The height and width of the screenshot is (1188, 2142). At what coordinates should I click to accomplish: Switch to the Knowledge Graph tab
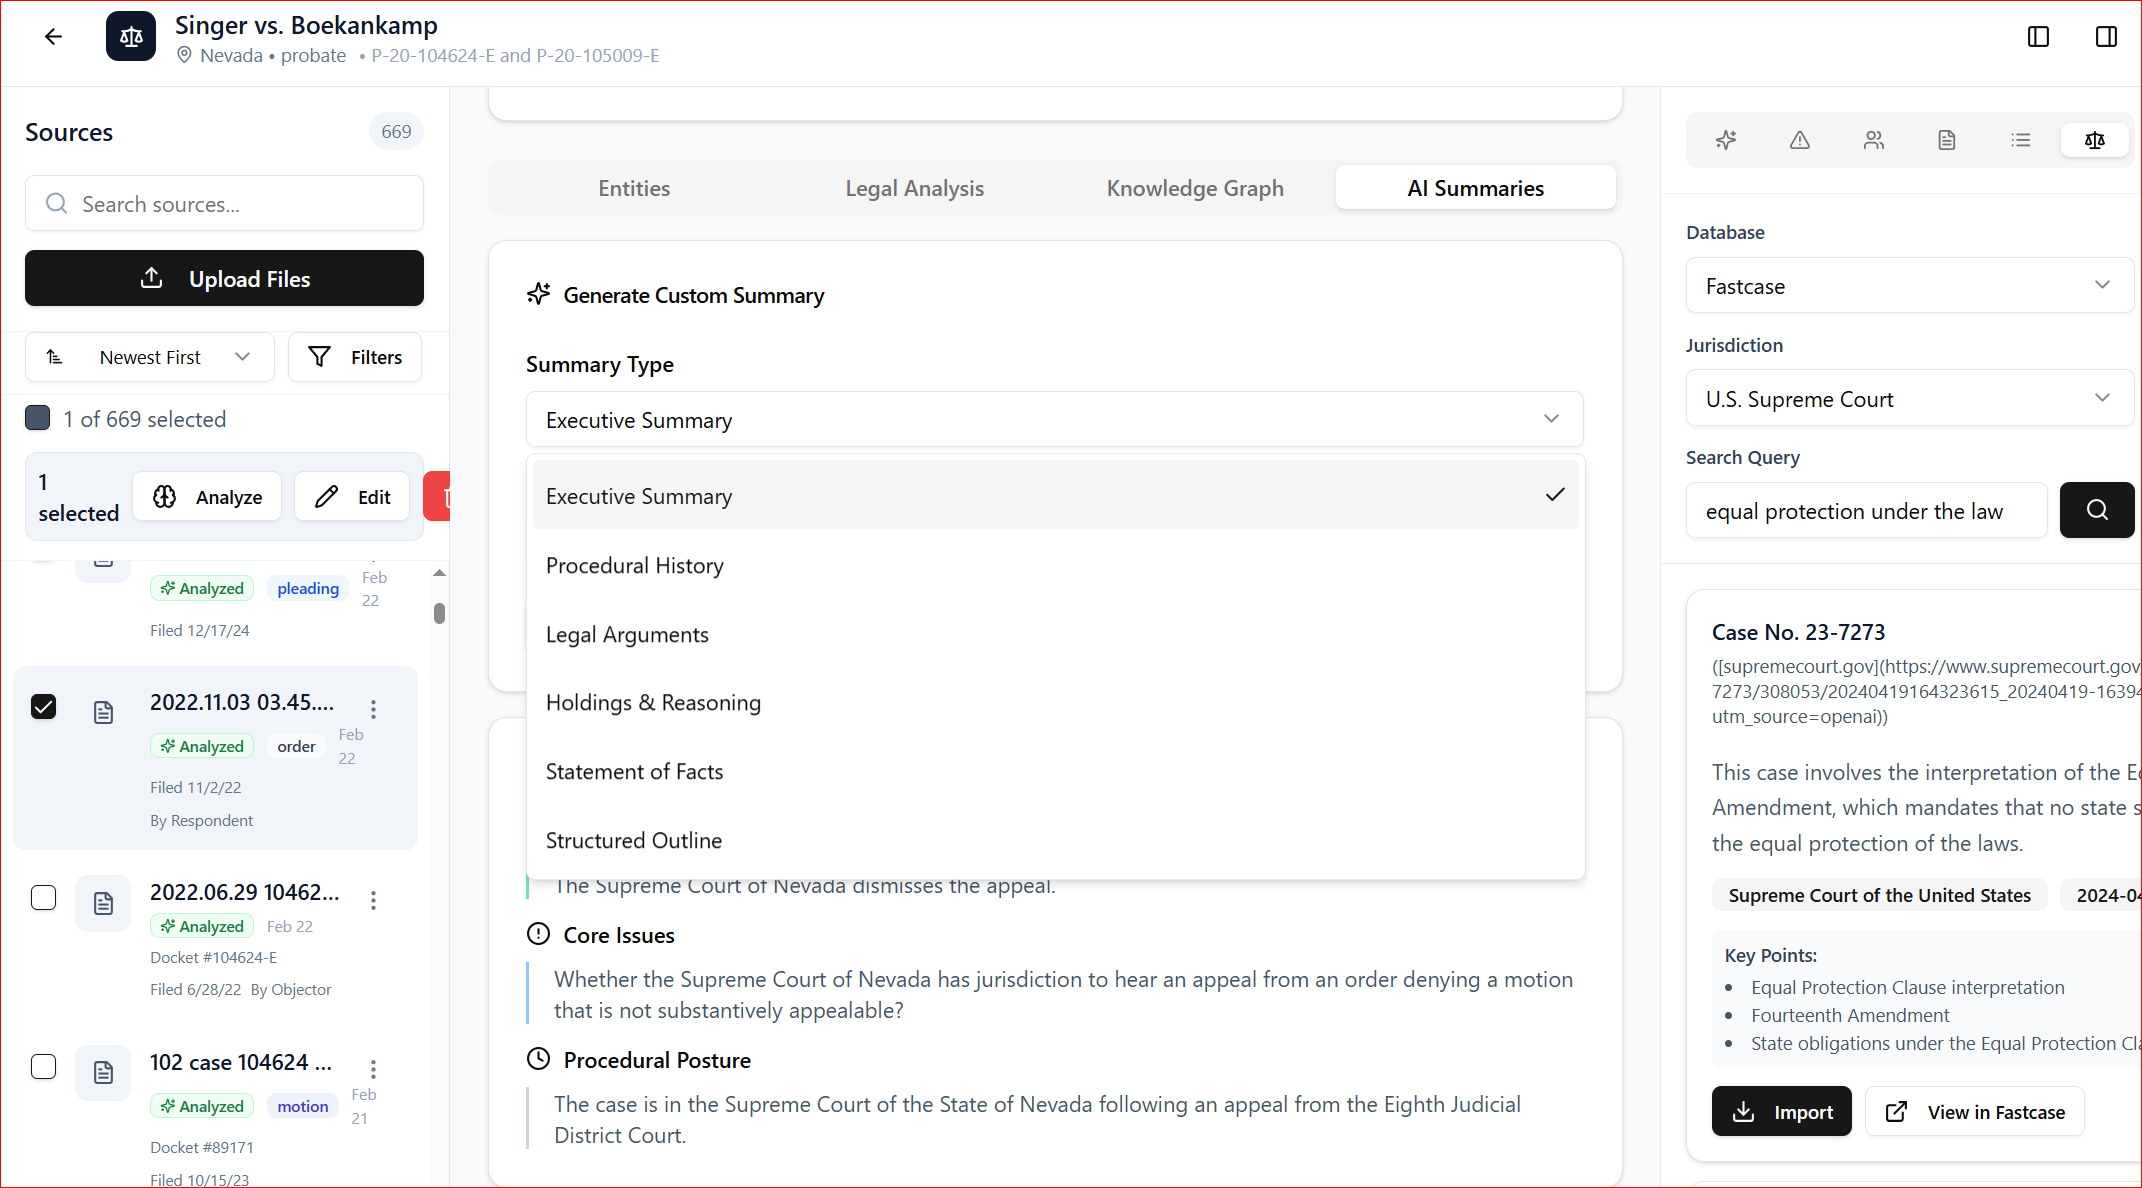pyautogui.click(x=1195, y=188)
